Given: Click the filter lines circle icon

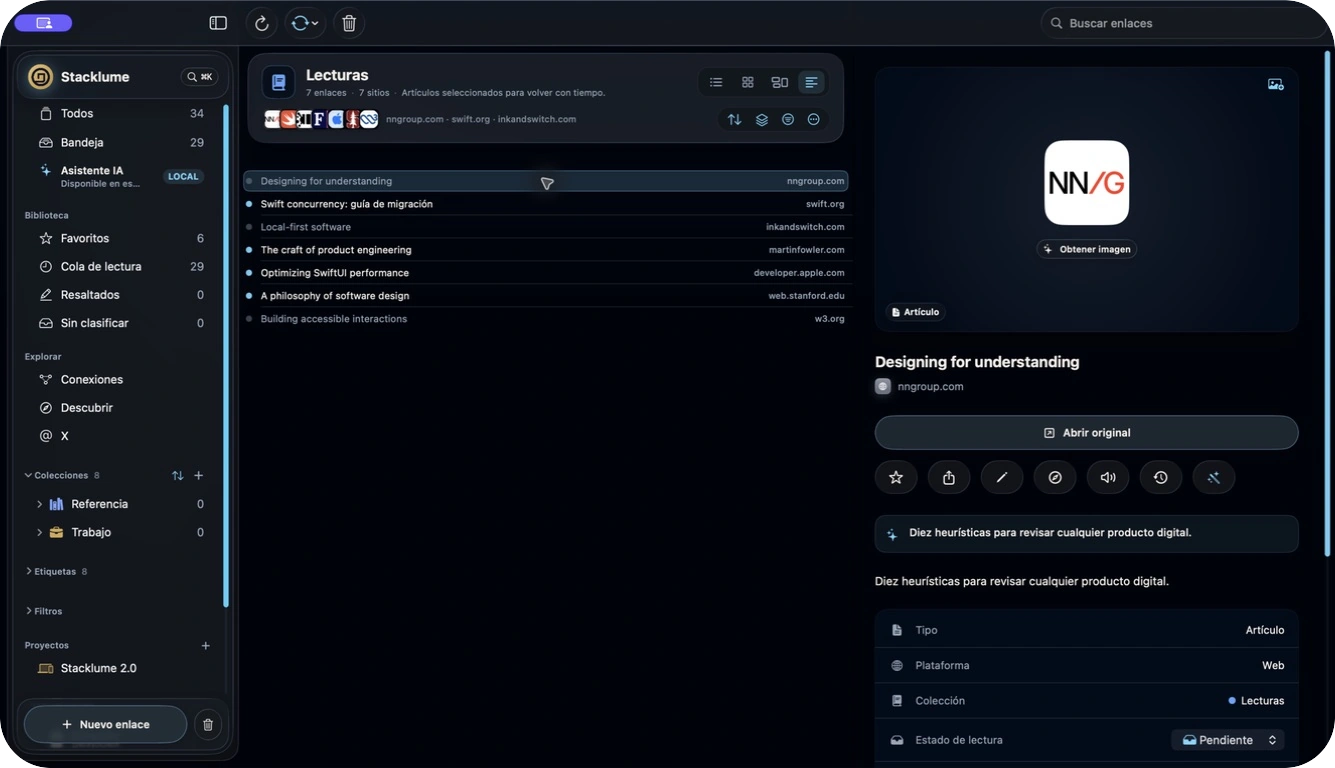Looking at the screenshot, I should coord(788,119).
